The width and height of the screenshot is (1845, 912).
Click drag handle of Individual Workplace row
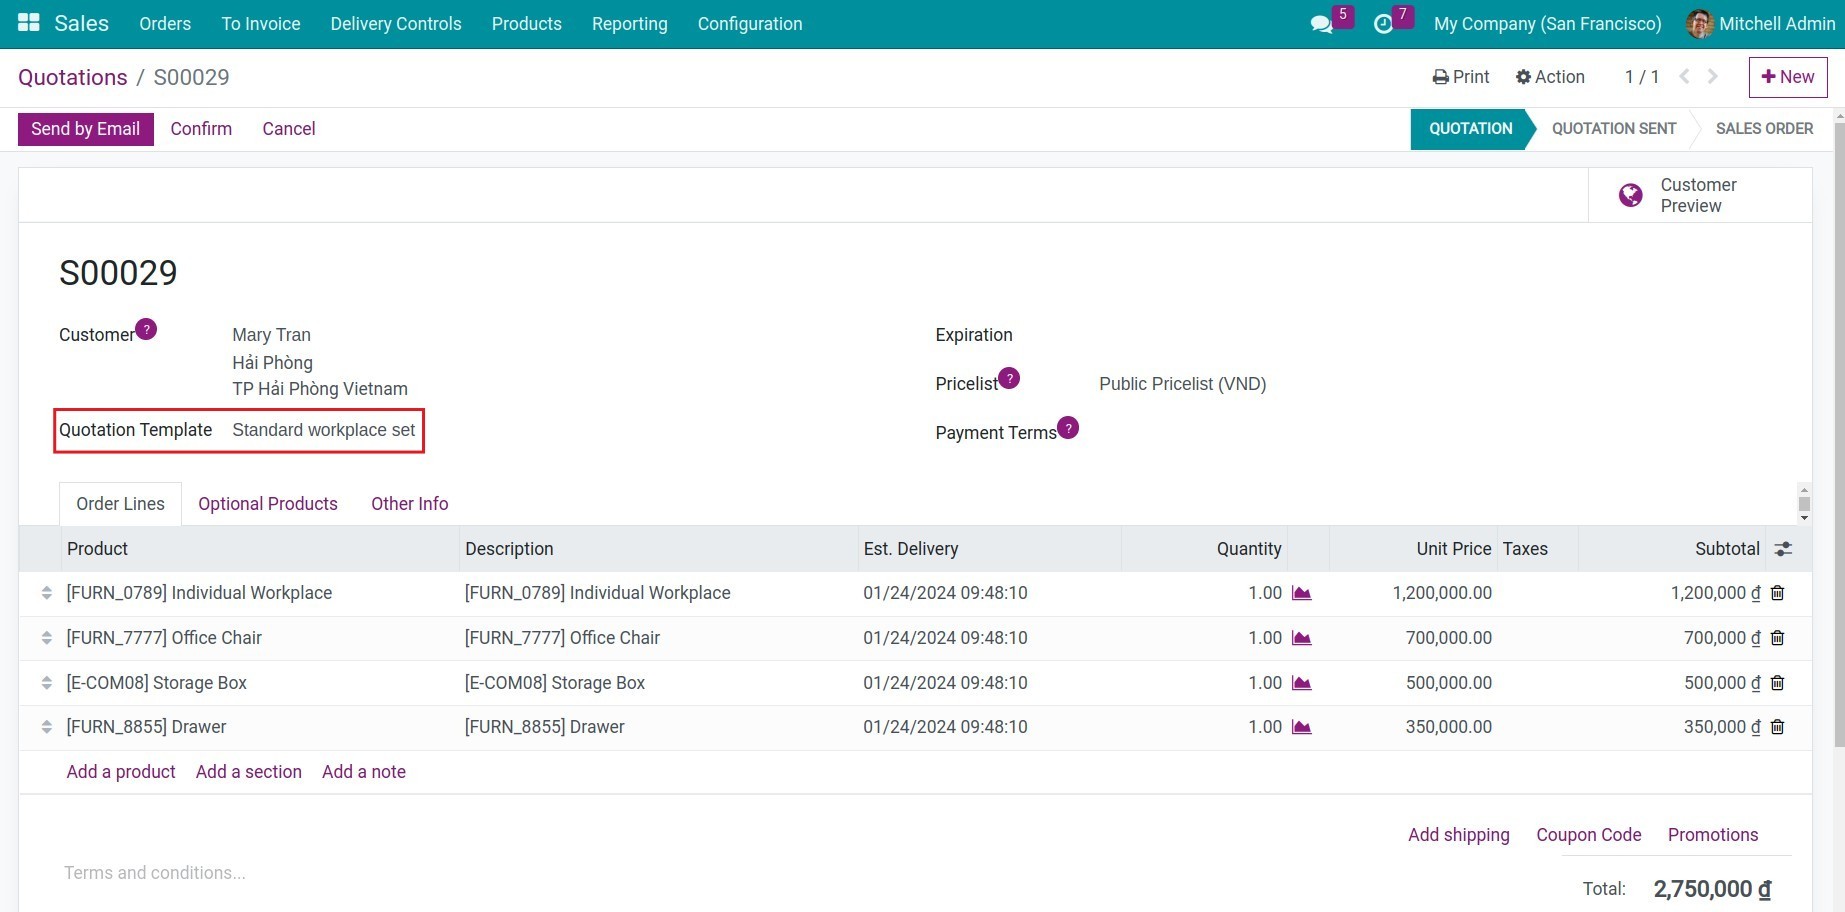pyautogui.click(x=46, y=593)
